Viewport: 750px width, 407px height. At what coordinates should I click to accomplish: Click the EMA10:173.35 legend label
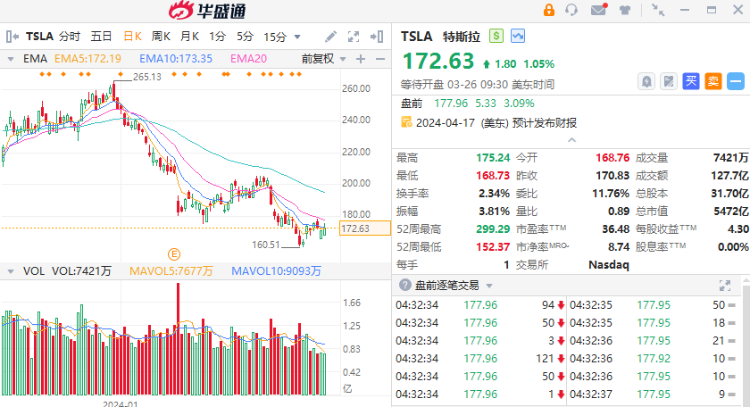tap(176, 59)
